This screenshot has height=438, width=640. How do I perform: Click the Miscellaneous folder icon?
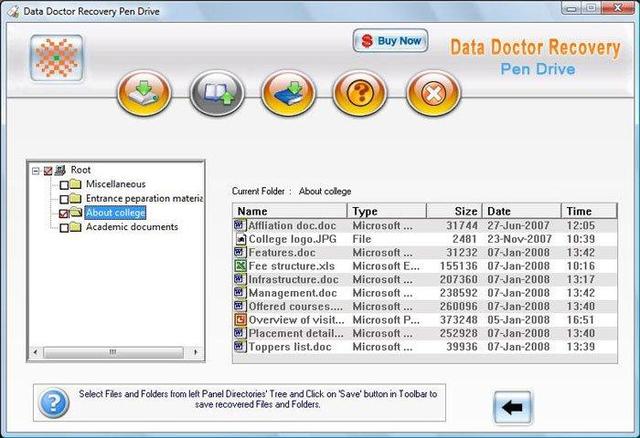point(76,184)
